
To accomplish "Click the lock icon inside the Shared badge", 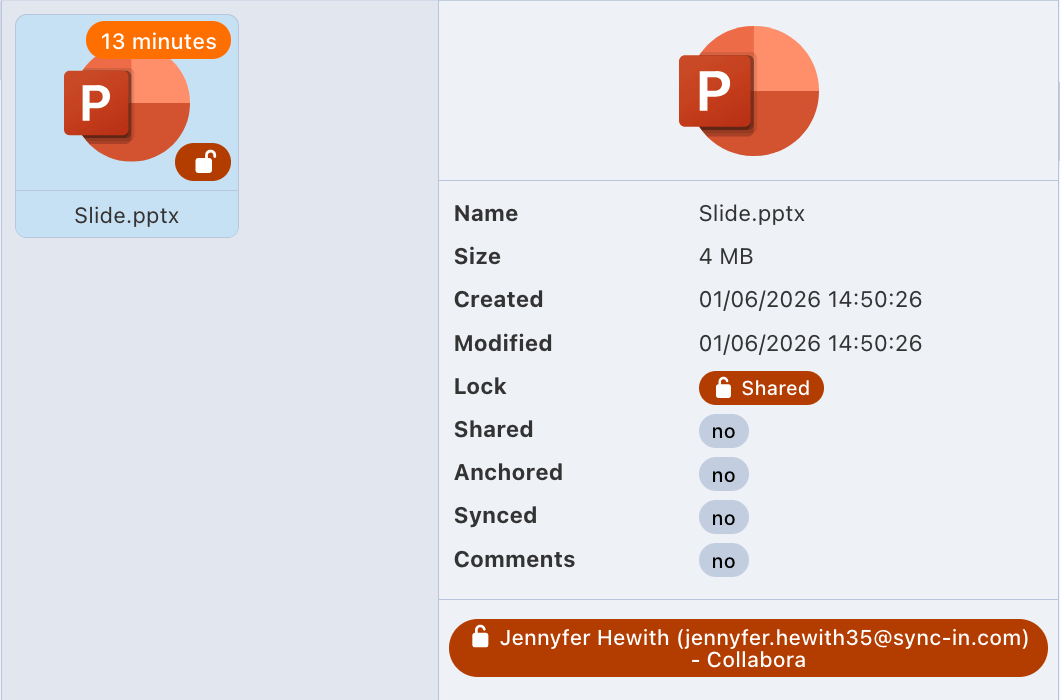I will (723, 388).
